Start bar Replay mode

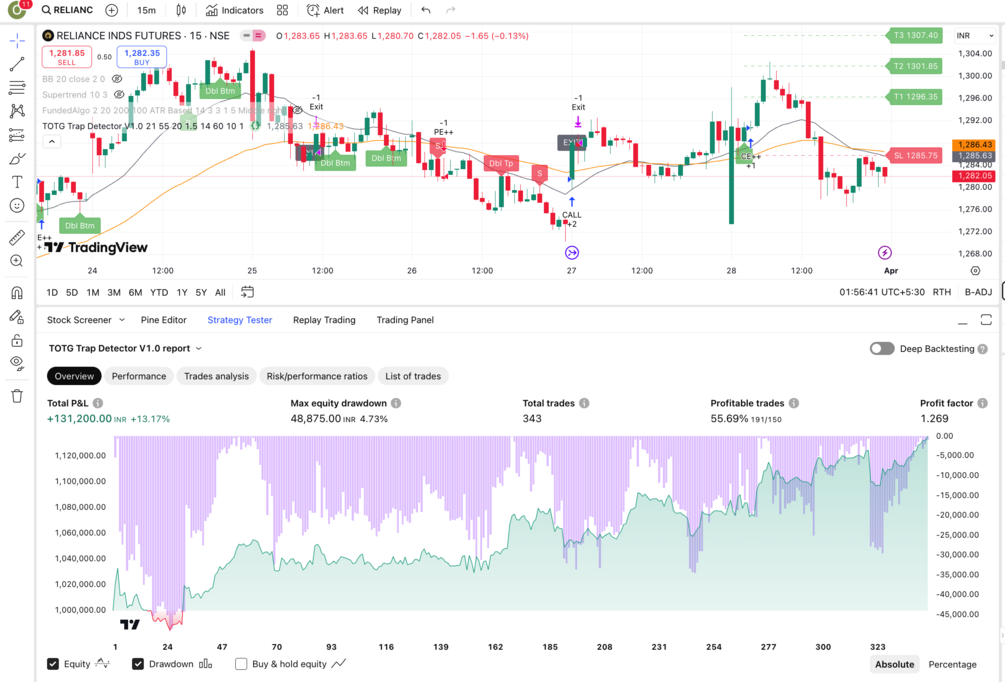pyautogui.click(x=380, y=10)
